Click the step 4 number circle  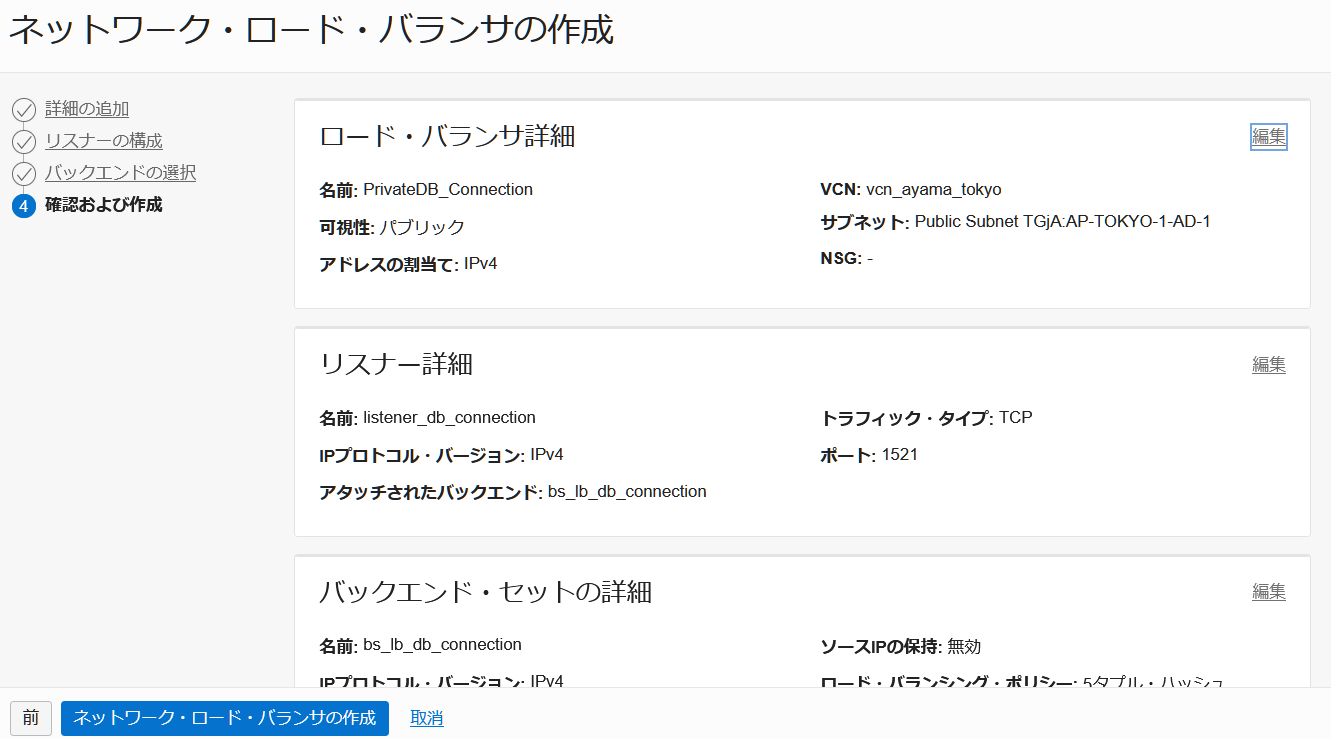pyautogui.click(x=24, y=206)
